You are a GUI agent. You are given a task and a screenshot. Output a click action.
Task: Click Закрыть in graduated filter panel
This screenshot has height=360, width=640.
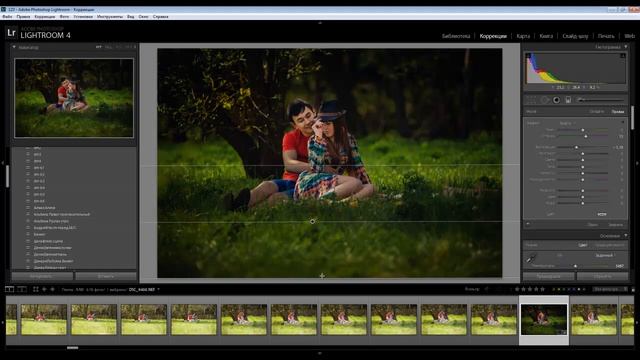pos(616,224)
